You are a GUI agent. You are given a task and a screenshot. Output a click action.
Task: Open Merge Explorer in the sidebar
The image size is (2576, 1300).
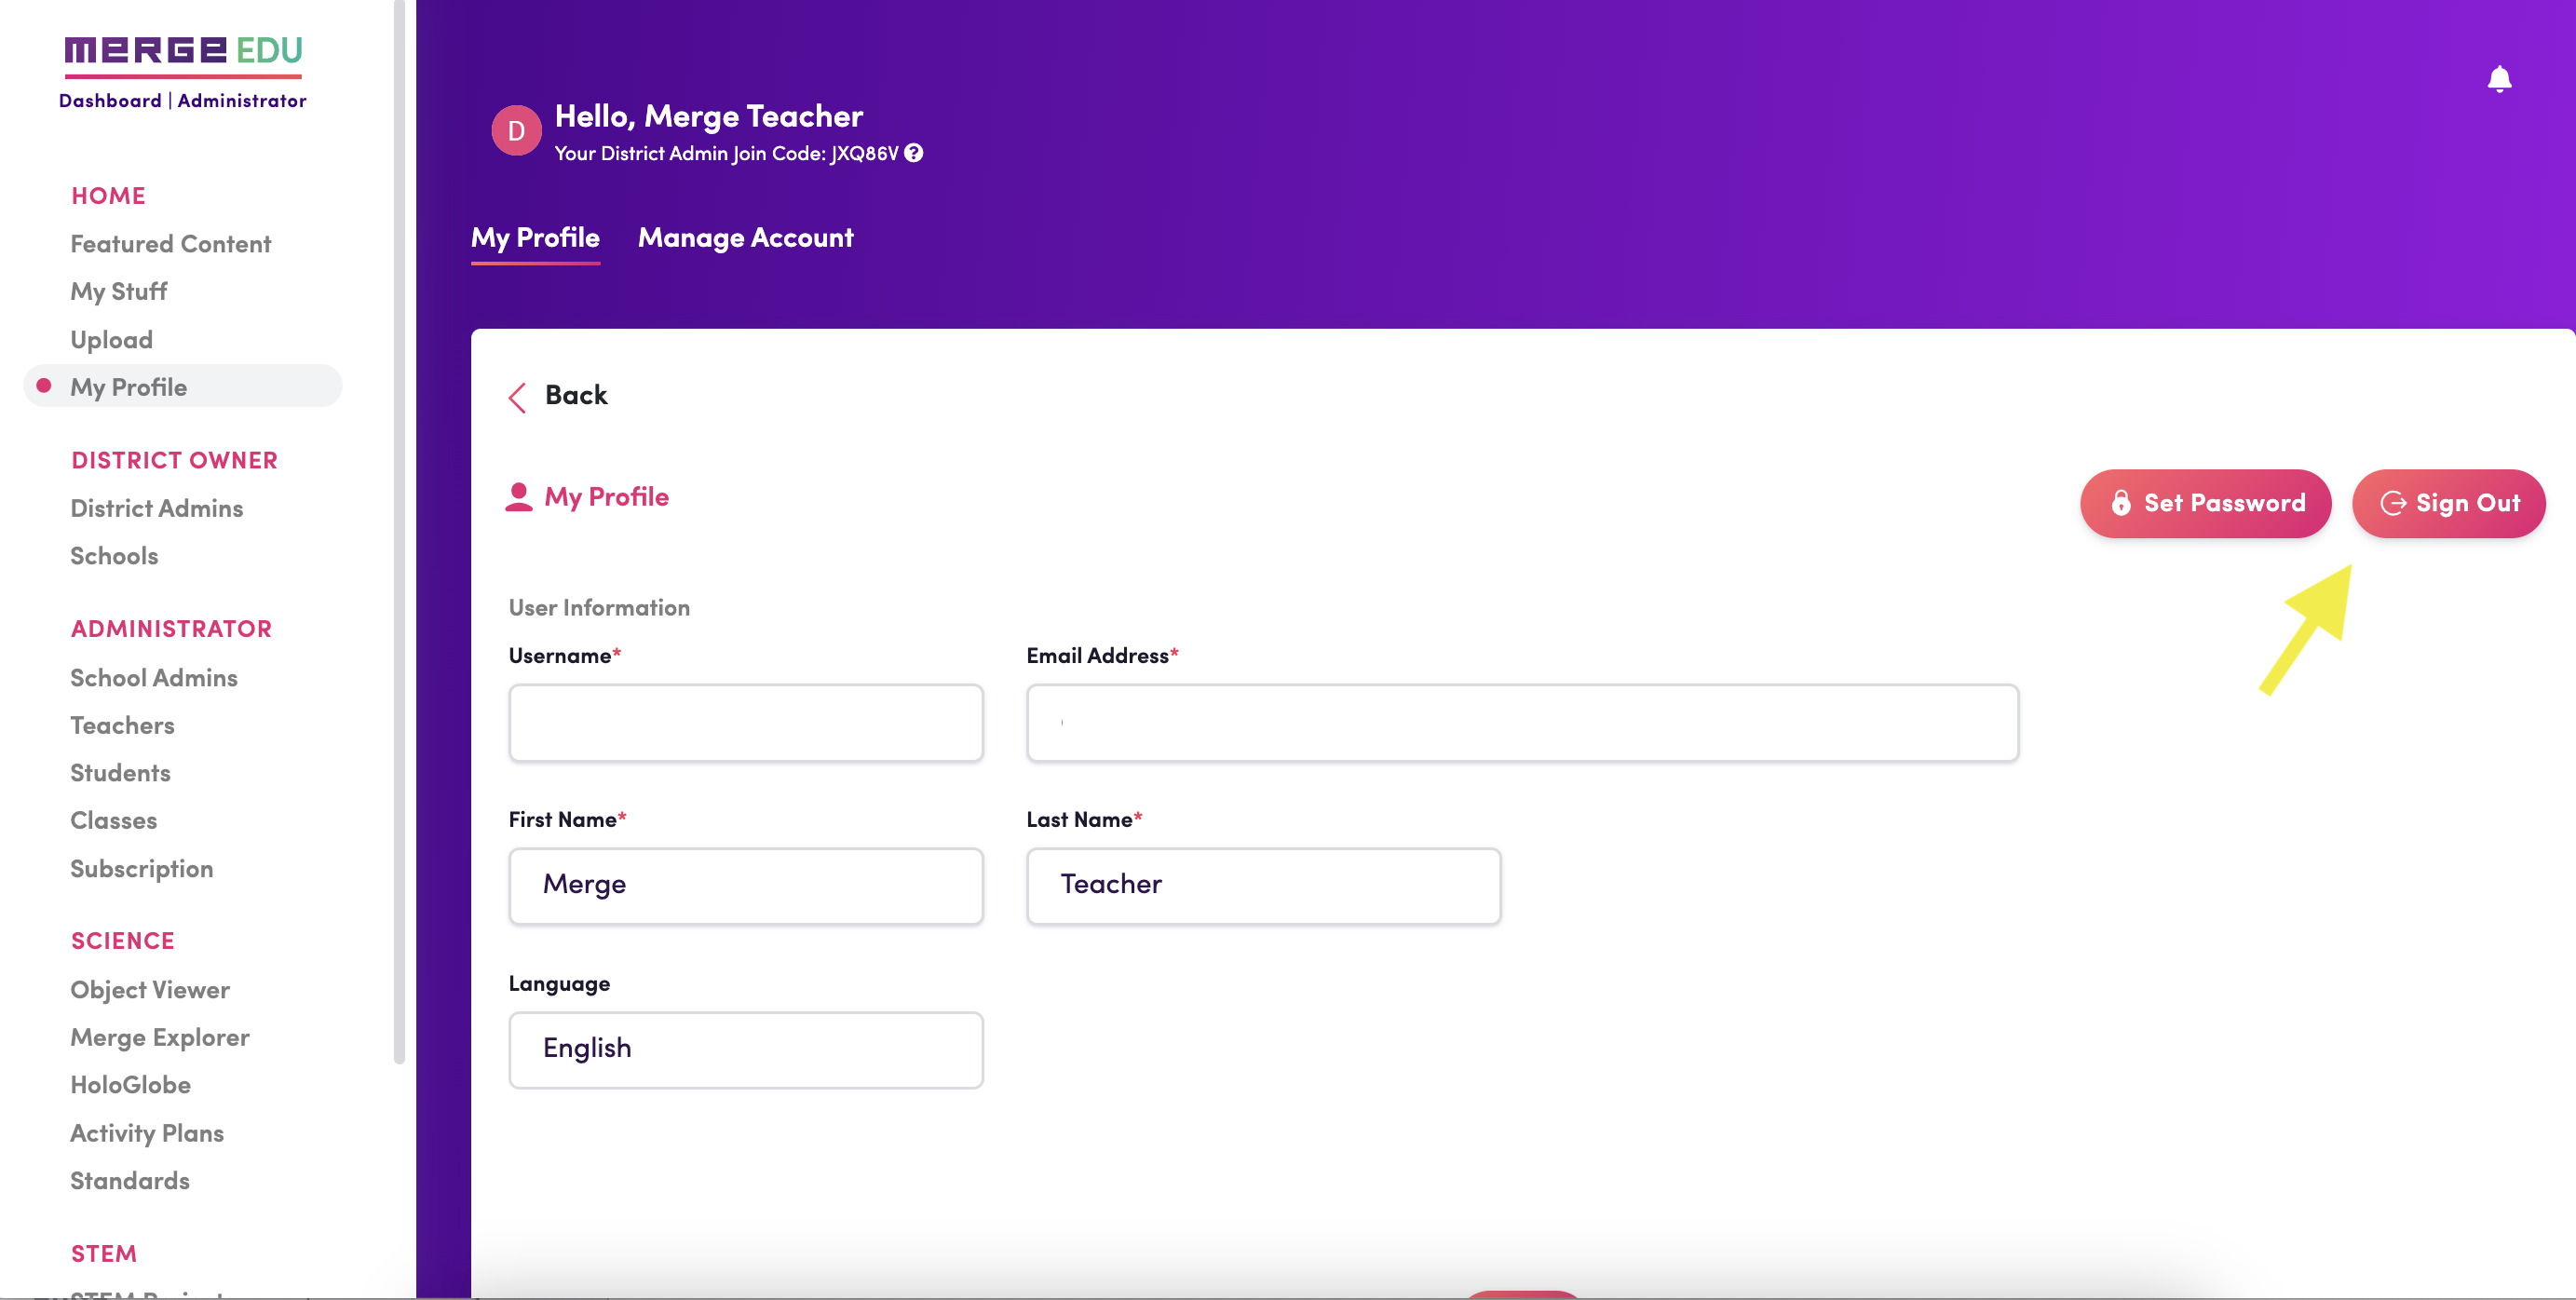[x=160, y=1037]
